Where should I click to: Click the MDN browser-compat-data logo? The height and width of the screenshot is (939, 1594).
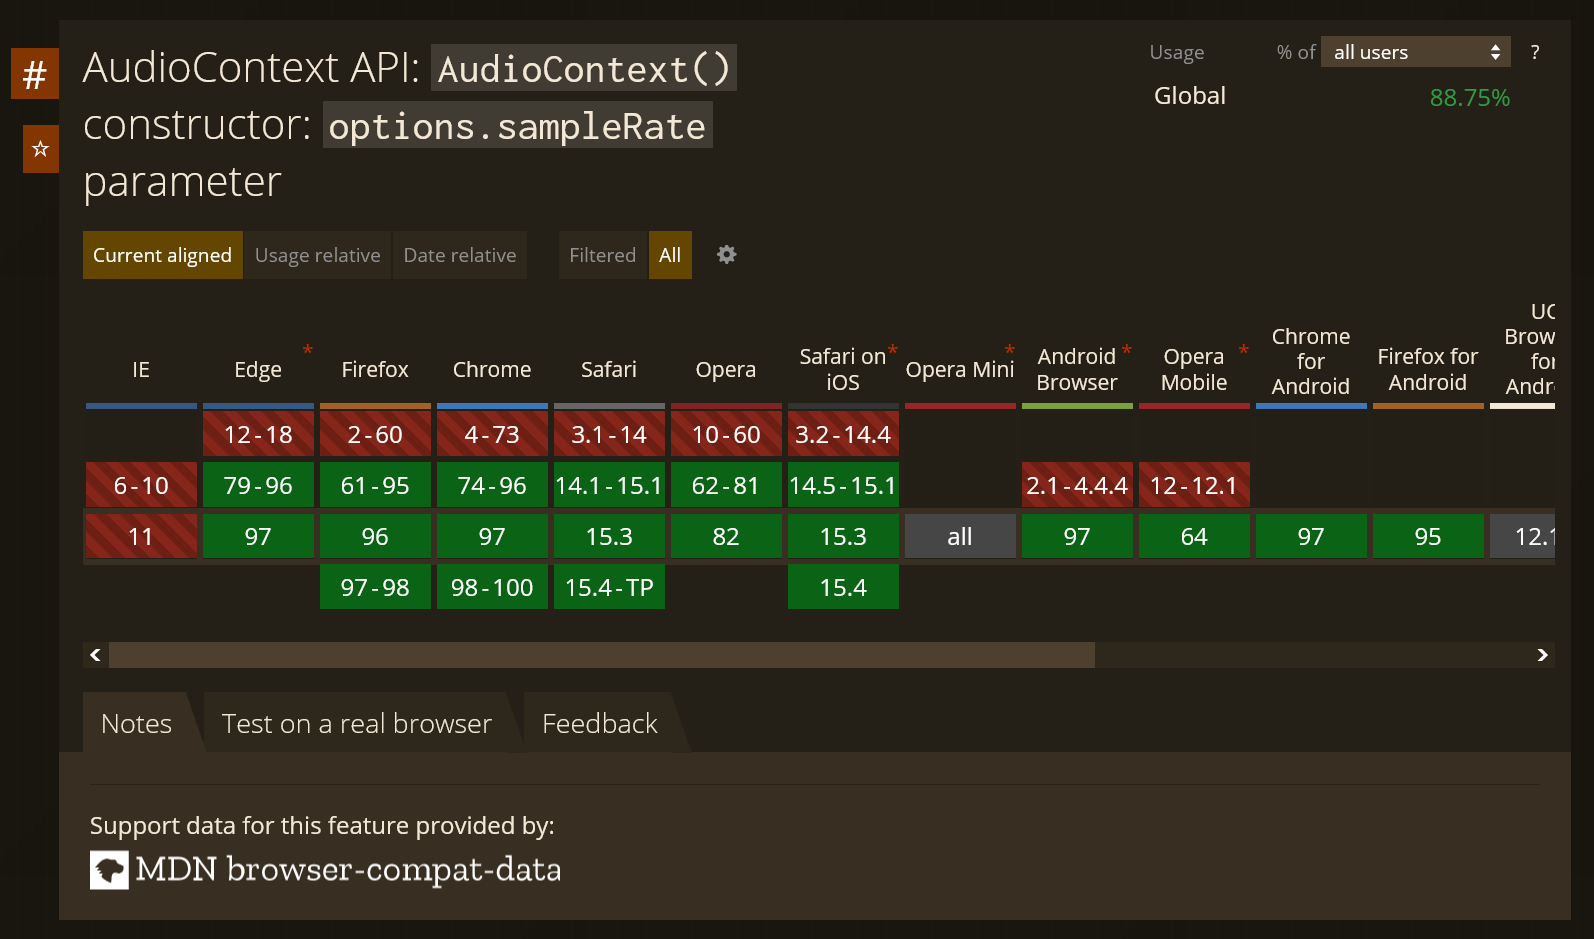click(x=109, y=870)
